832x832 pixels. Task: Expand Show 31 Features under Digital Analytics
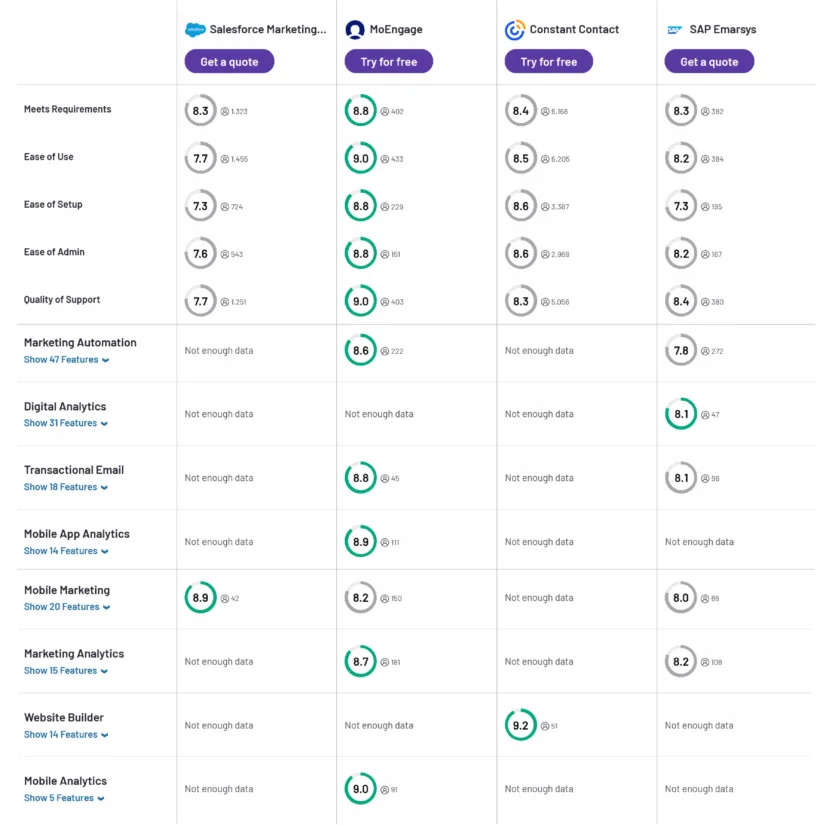click(x=62, y=423)
